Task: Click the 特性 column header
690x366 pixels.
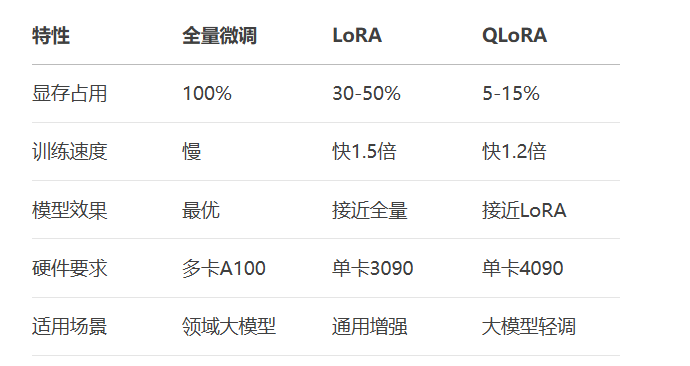Action: [x=51, y=36]
